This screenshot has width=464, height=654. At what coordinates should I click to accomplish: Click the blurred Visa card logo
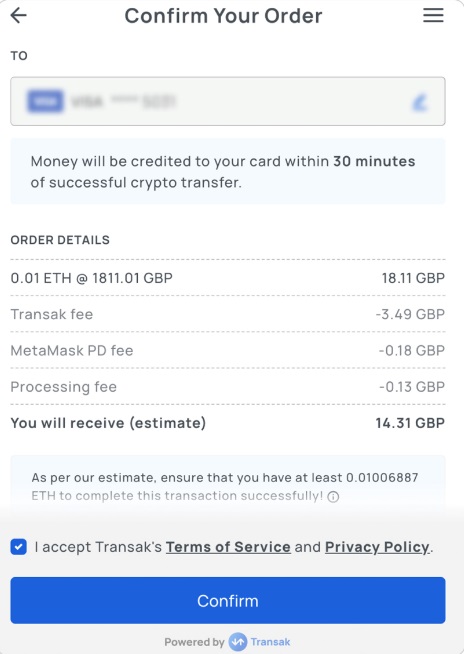[45, 101]
